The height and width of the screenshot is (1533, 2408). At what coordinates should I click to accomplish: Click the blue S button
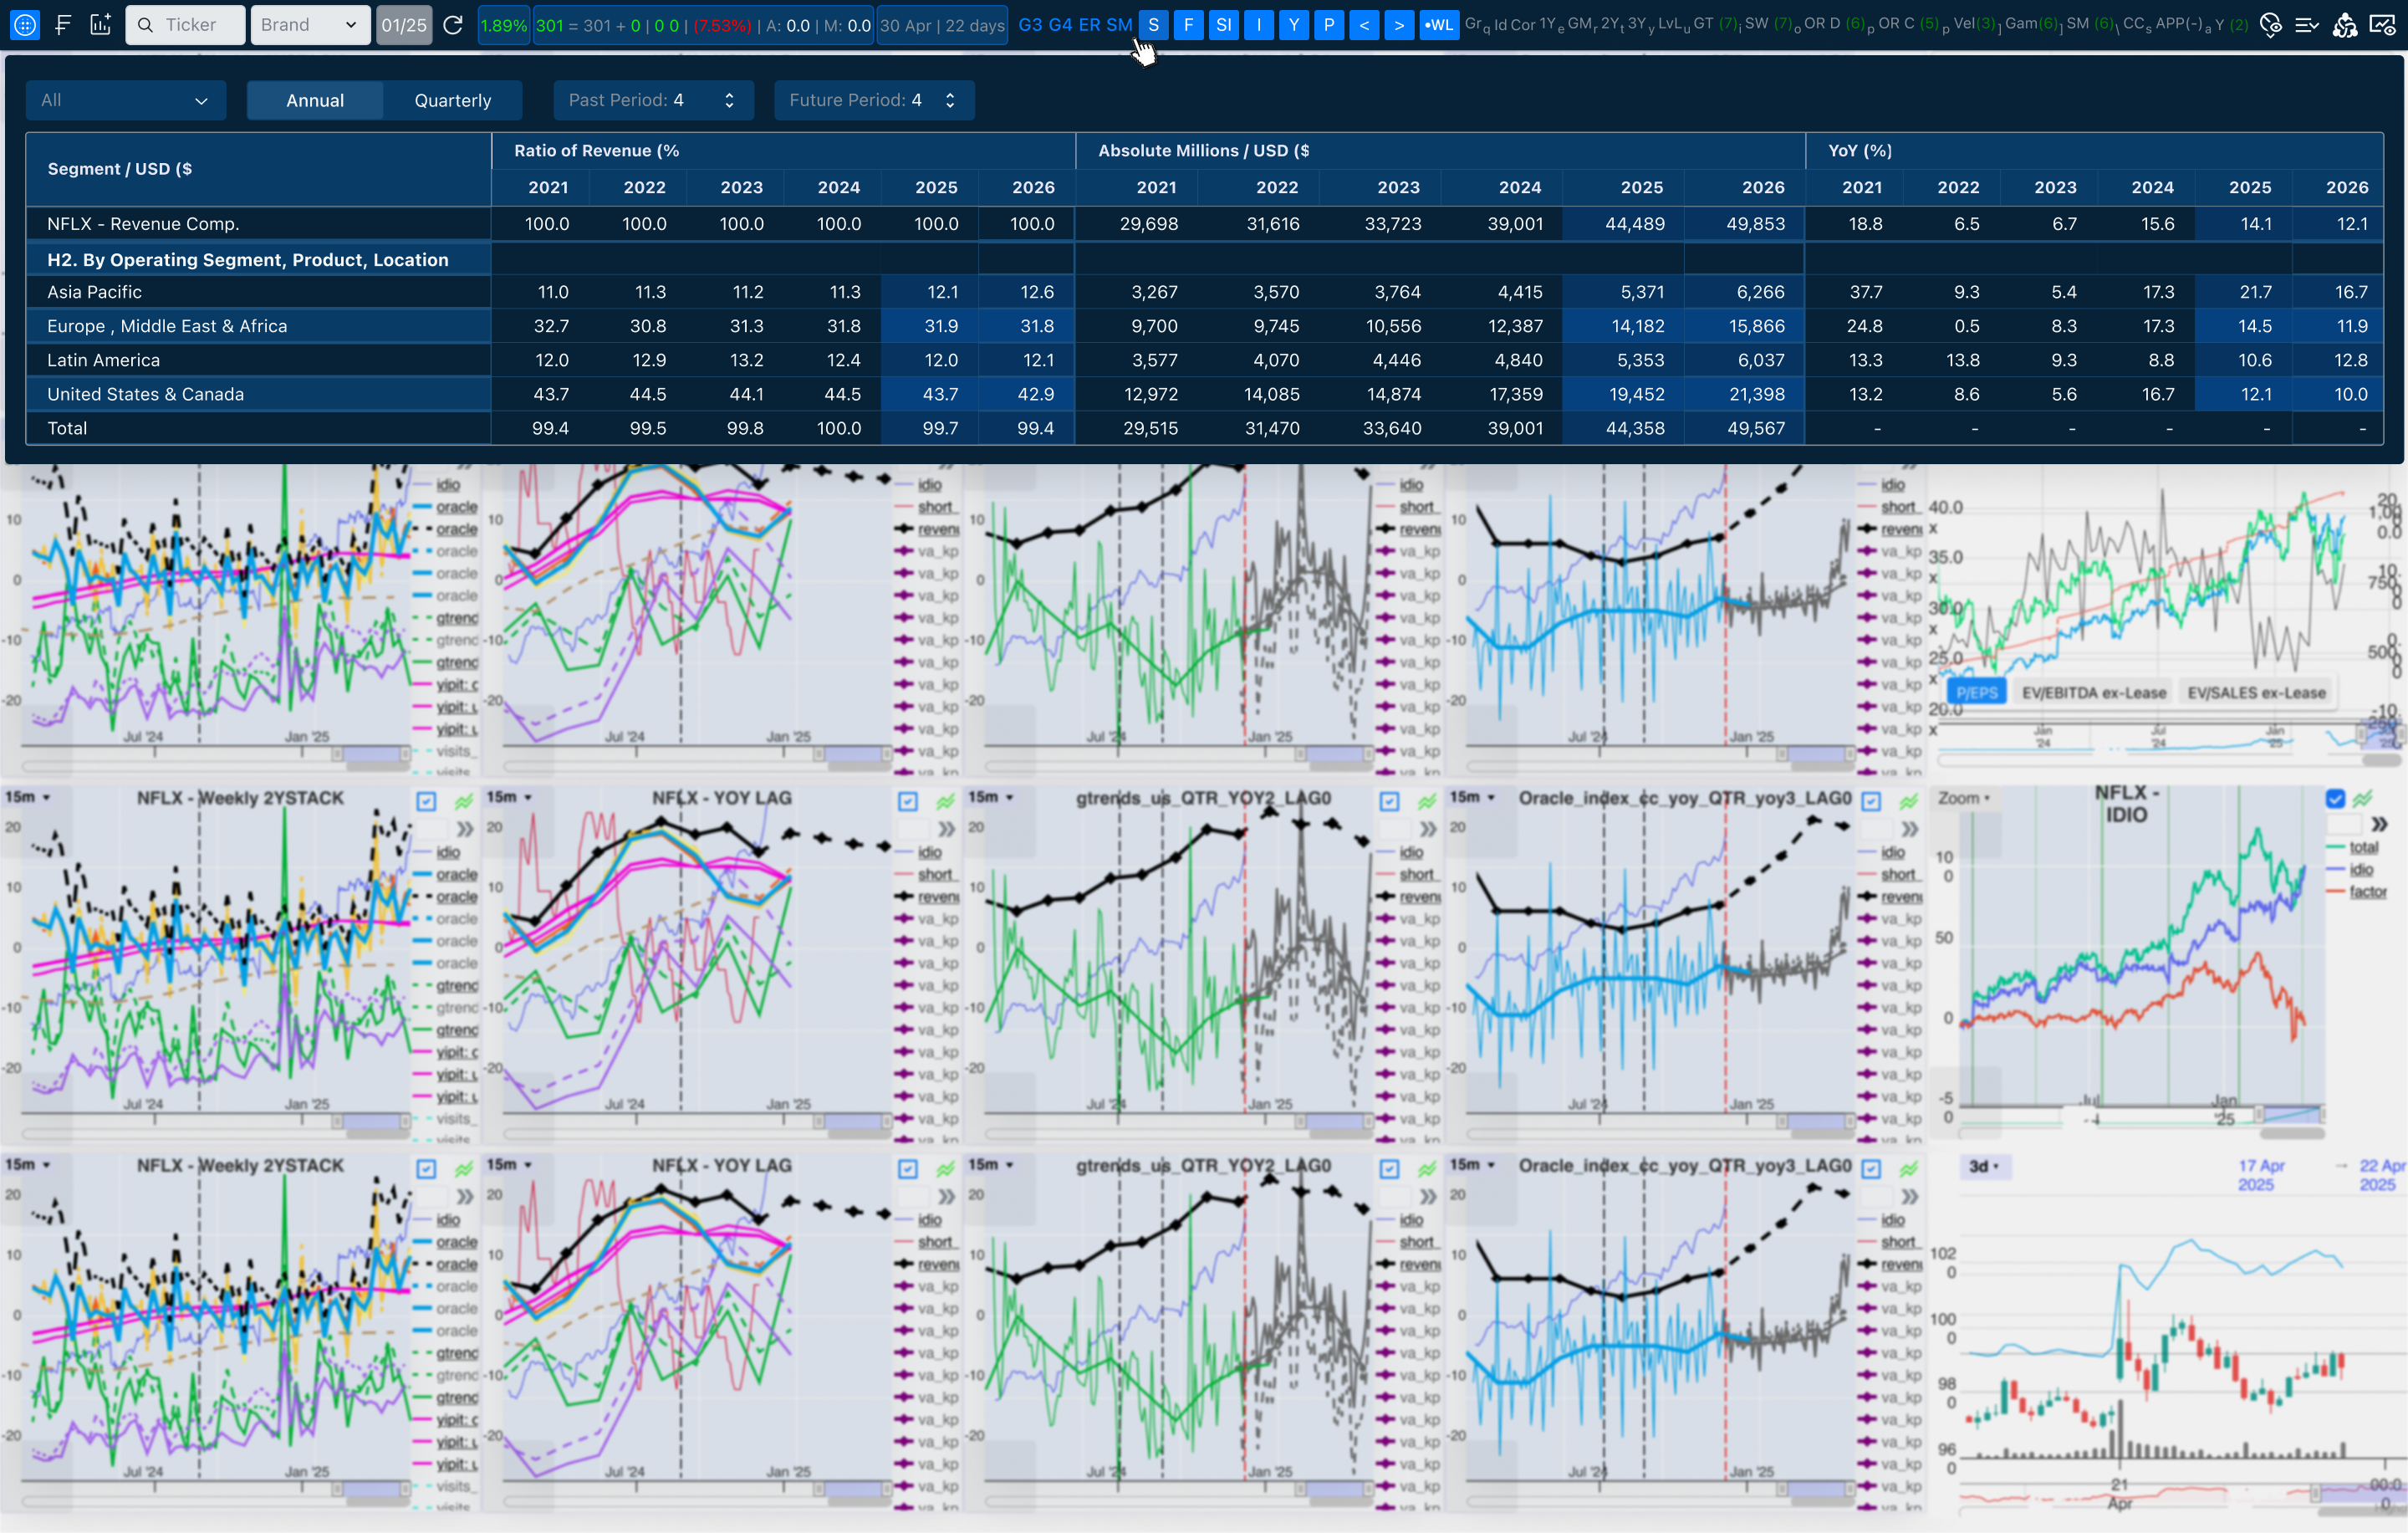click(x=1153, y=25)
